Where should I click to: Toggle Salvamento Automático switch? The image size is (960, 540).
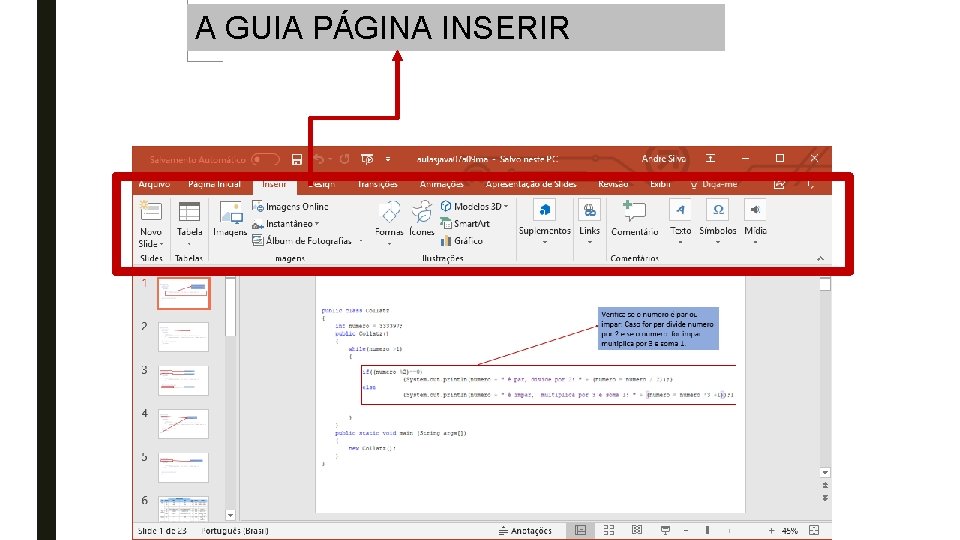(x=265, y=159)
